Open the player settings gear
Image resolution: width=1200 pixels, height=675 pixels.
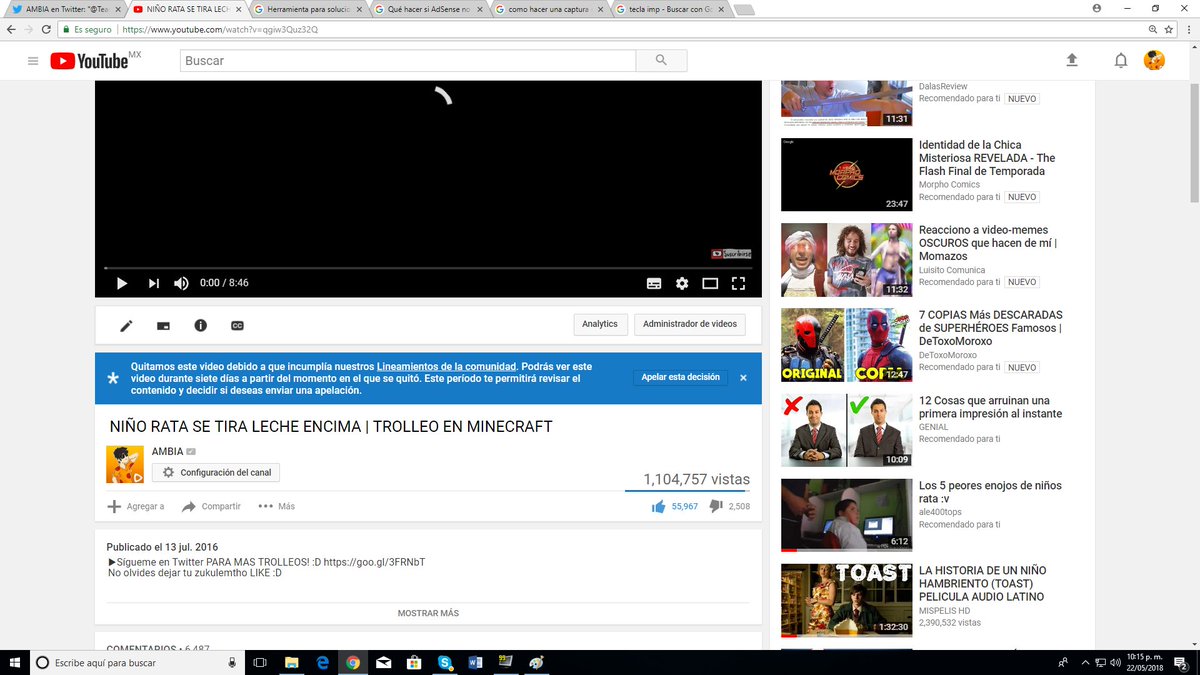[x=682, y=283]
